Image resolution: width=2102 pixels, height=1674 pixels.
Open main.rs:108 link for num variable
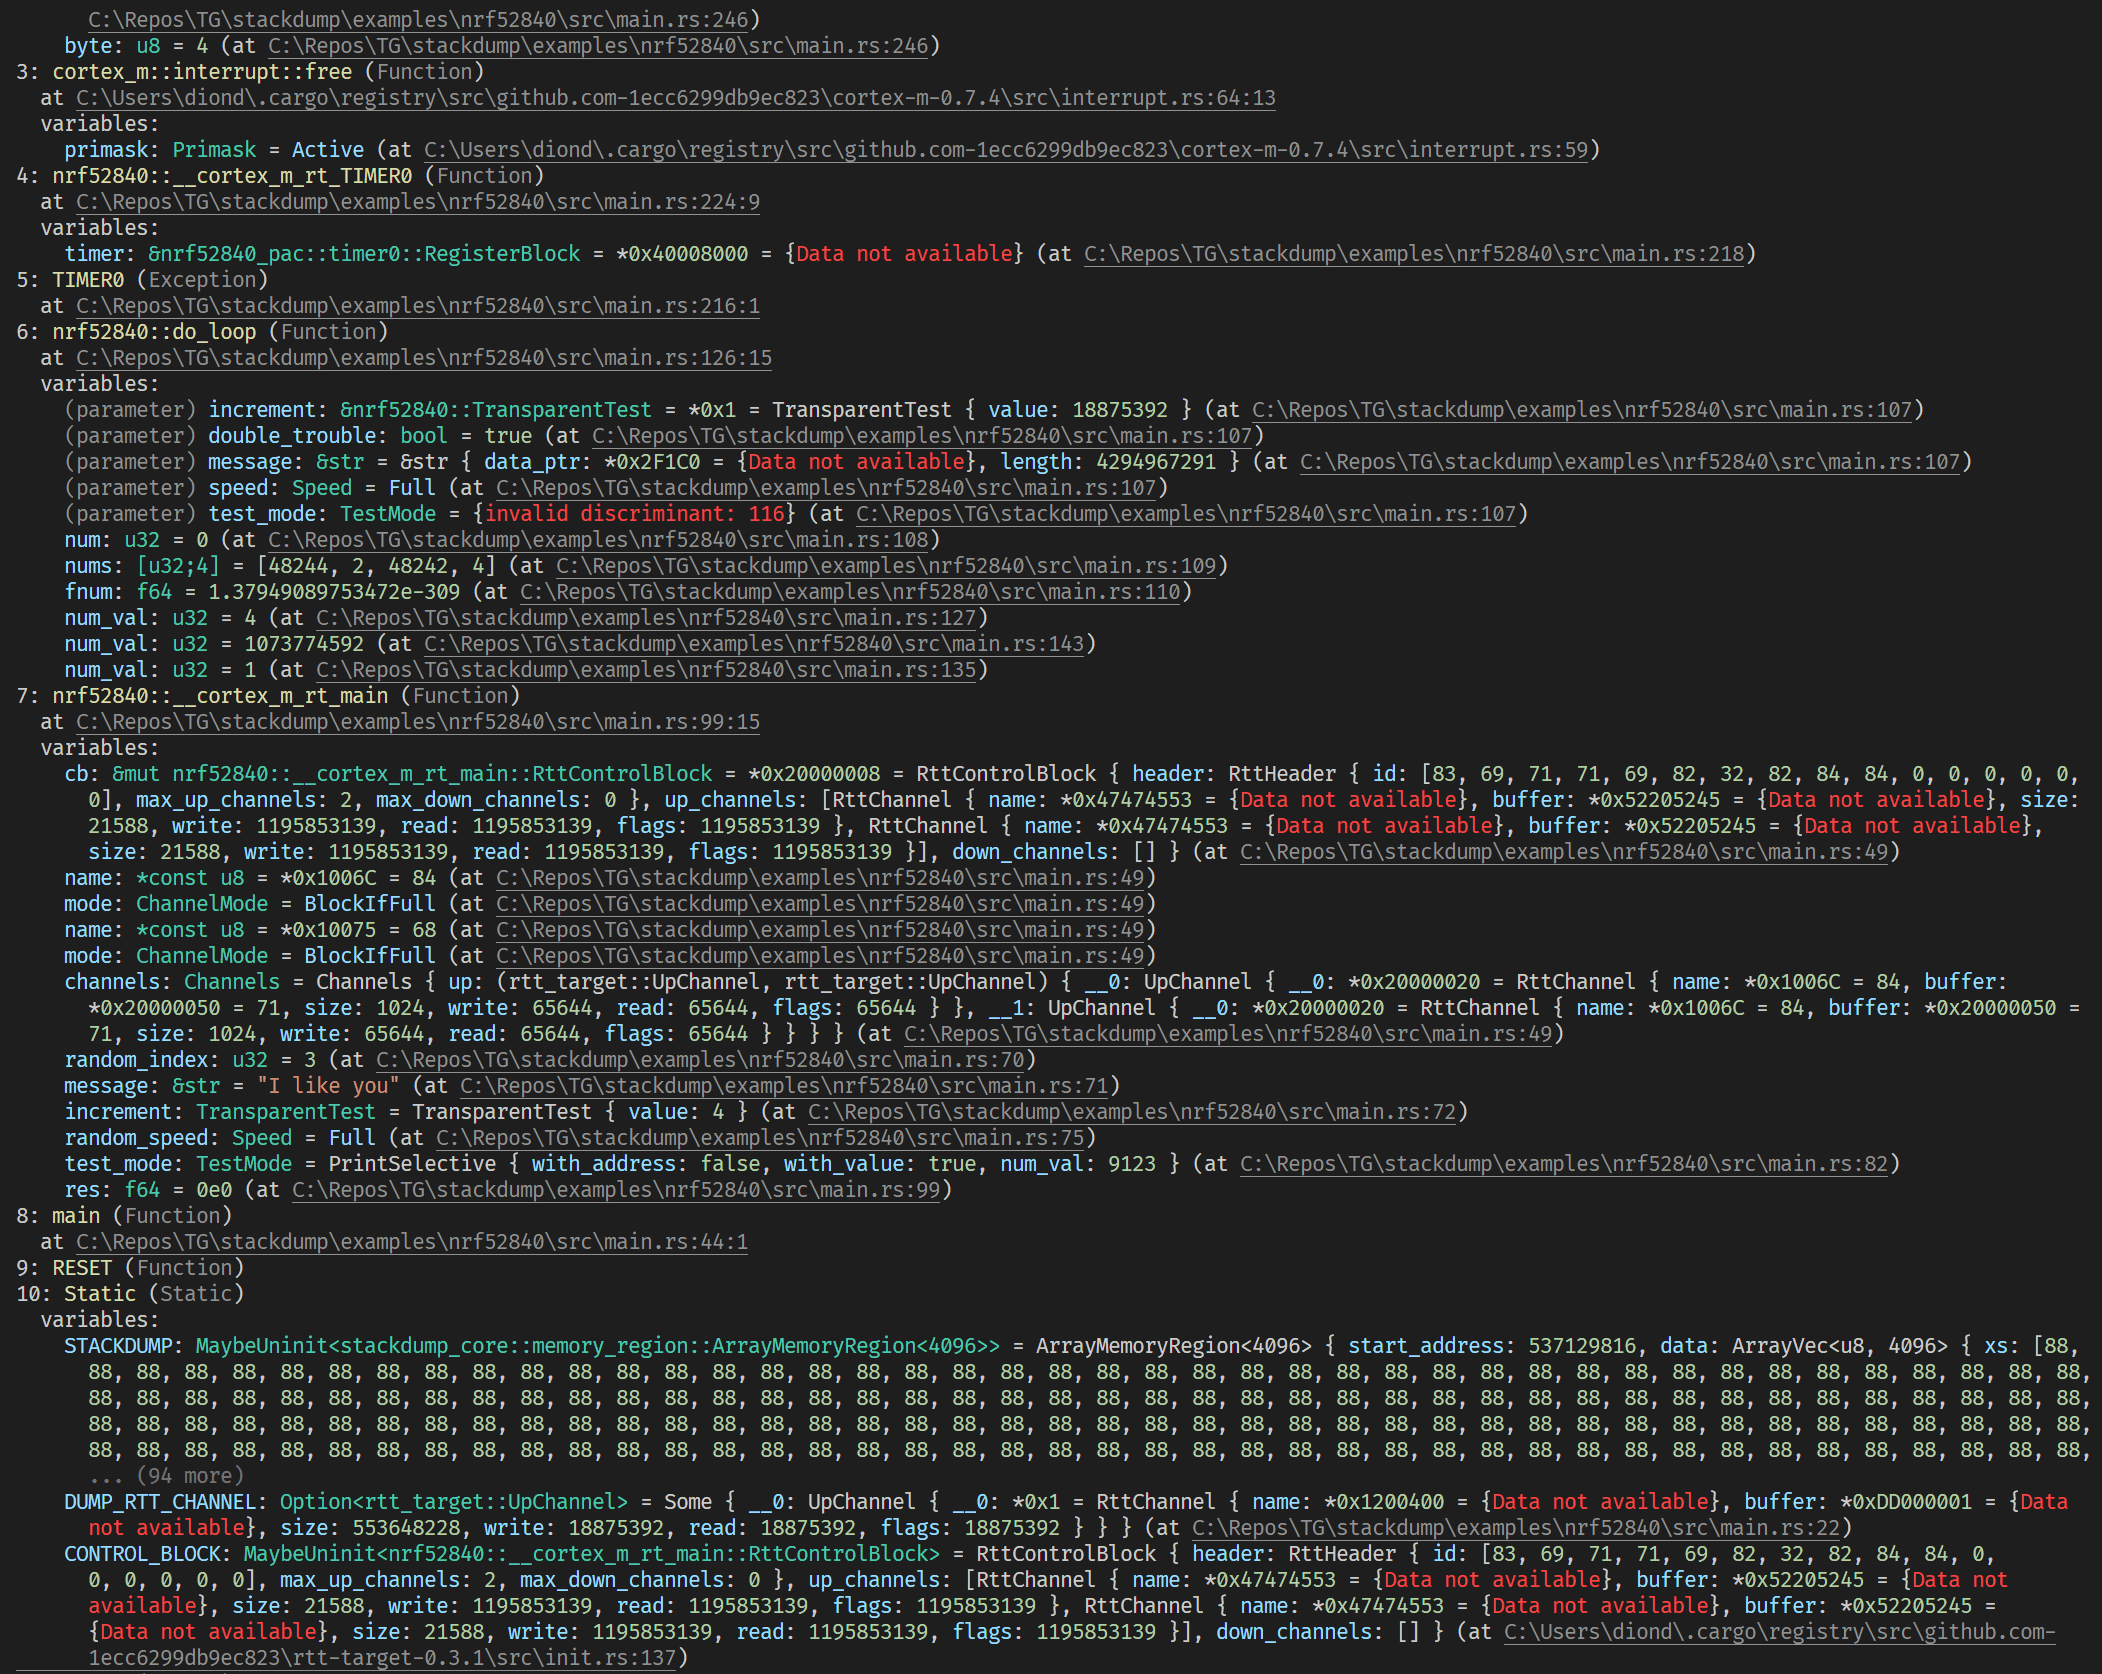point(600,539)
